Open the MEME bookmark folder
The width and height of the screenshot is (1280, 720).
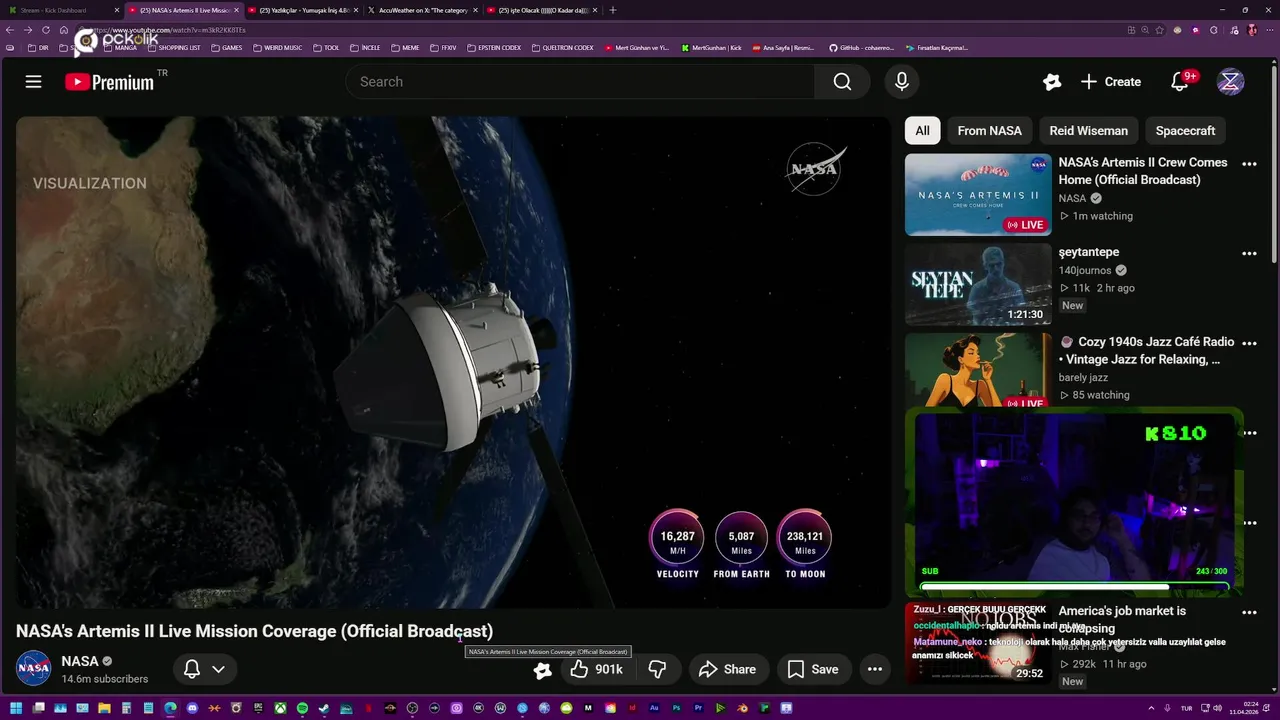point(405,48)
